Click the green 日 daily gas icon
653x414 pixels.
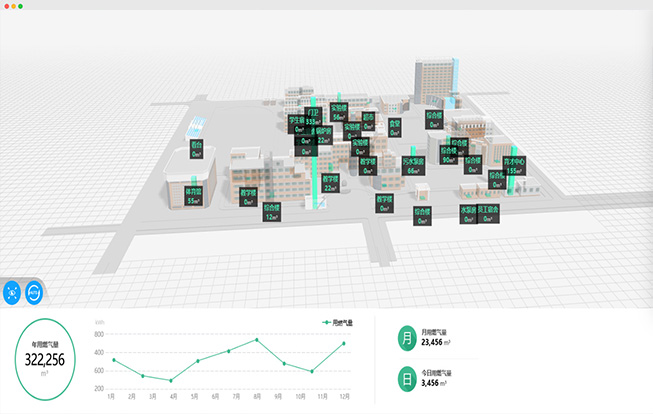tap(406, 380)
